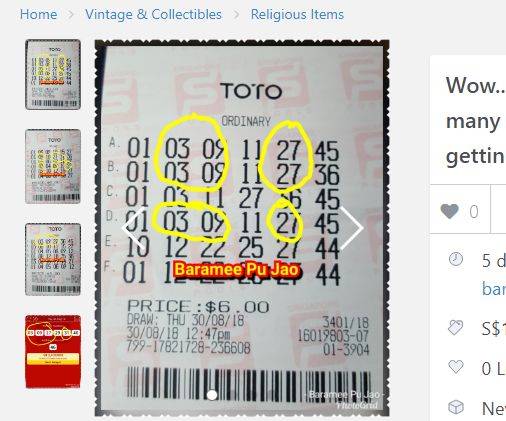Open the main TOTO ticket image

242,228
